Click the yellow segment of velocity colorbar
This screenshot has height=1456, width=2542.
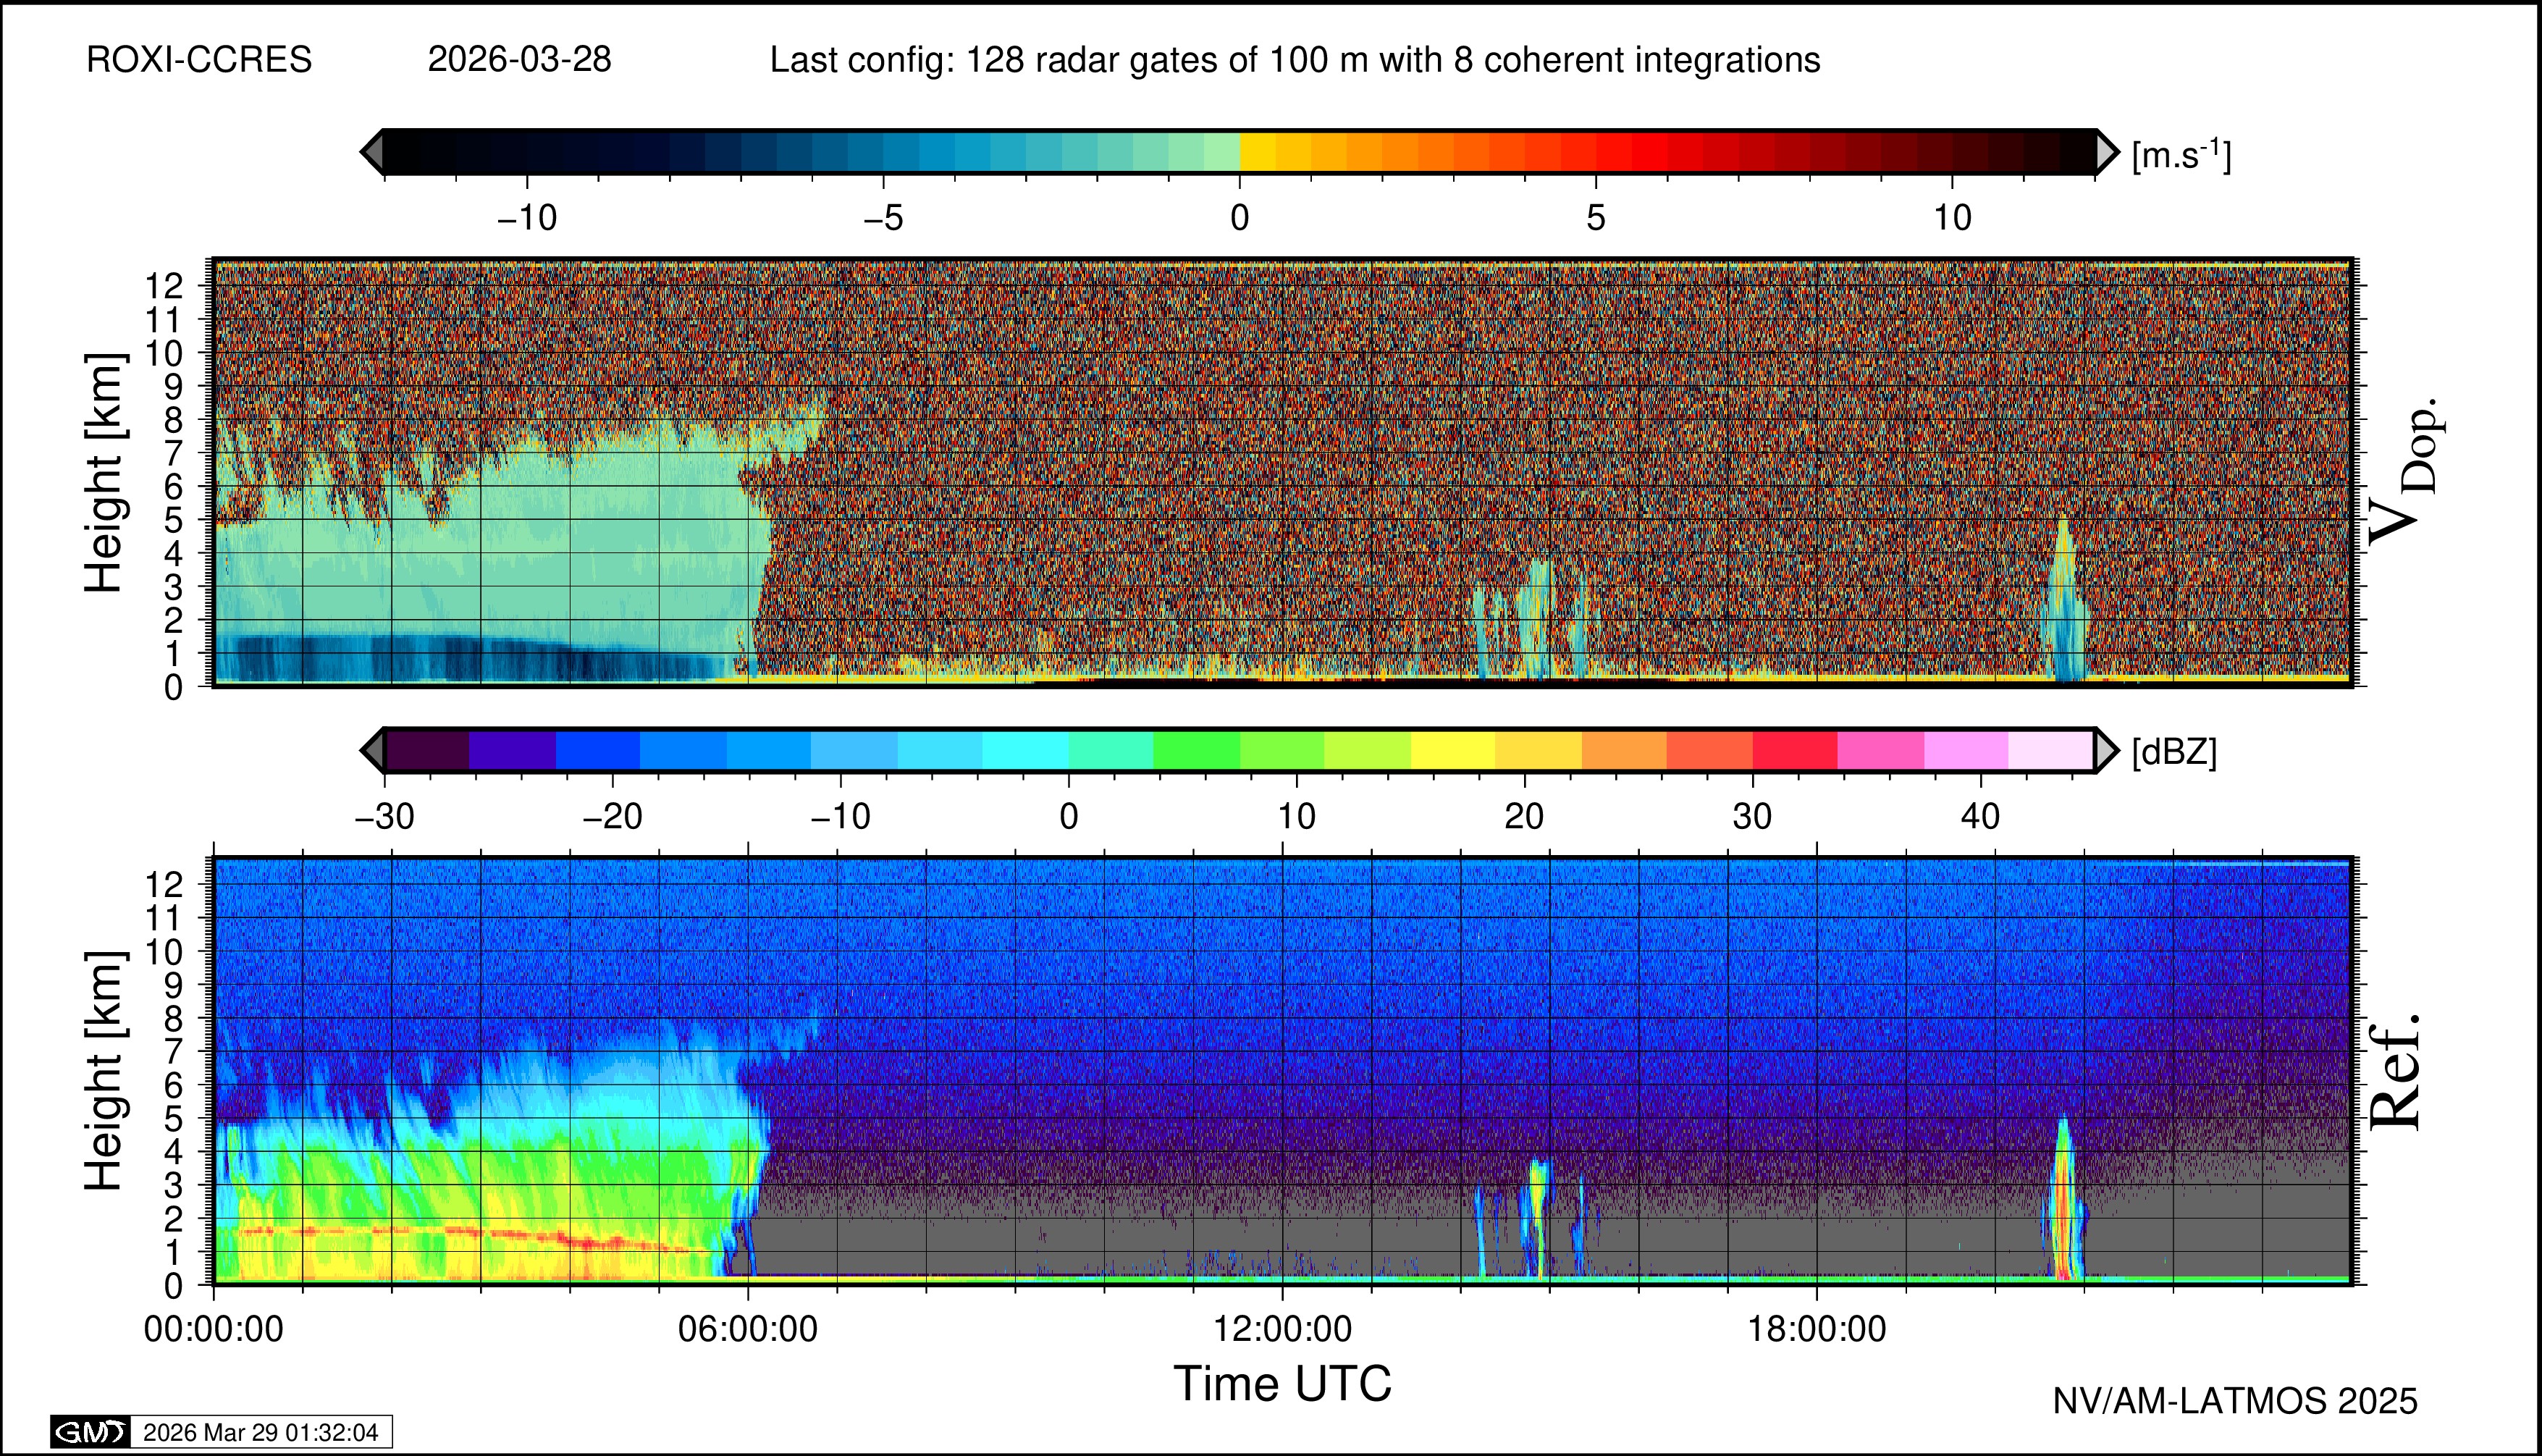point(1258,152)
